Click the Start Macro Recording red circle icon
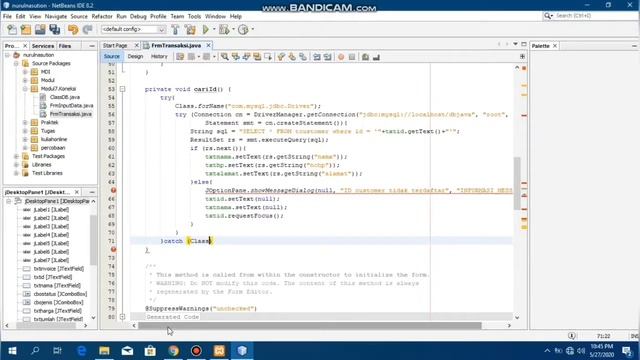This screenshot has height=360, width=640. (x=341, y=57)
